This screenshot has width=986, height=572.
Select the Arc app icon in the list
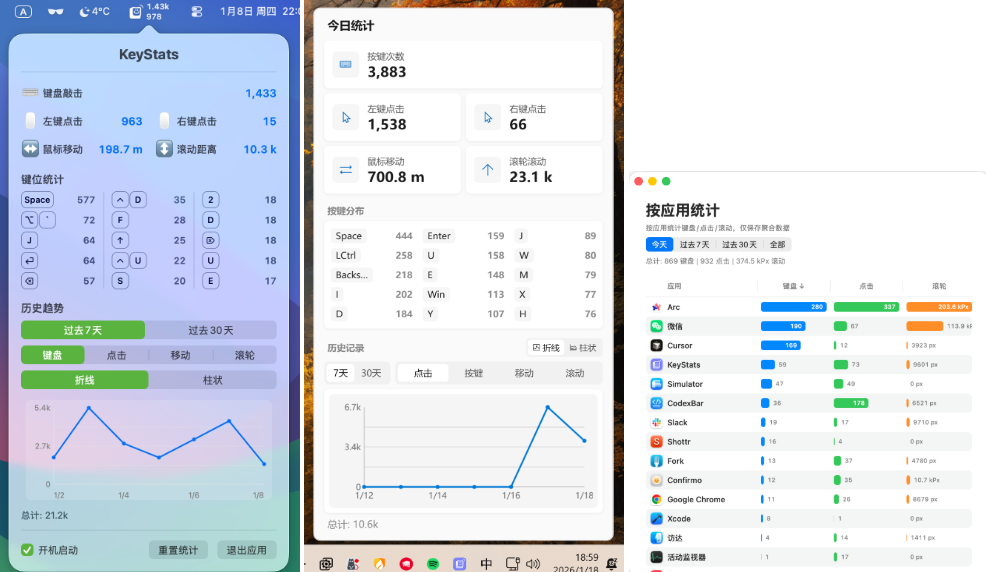click(x=656, y=307)
